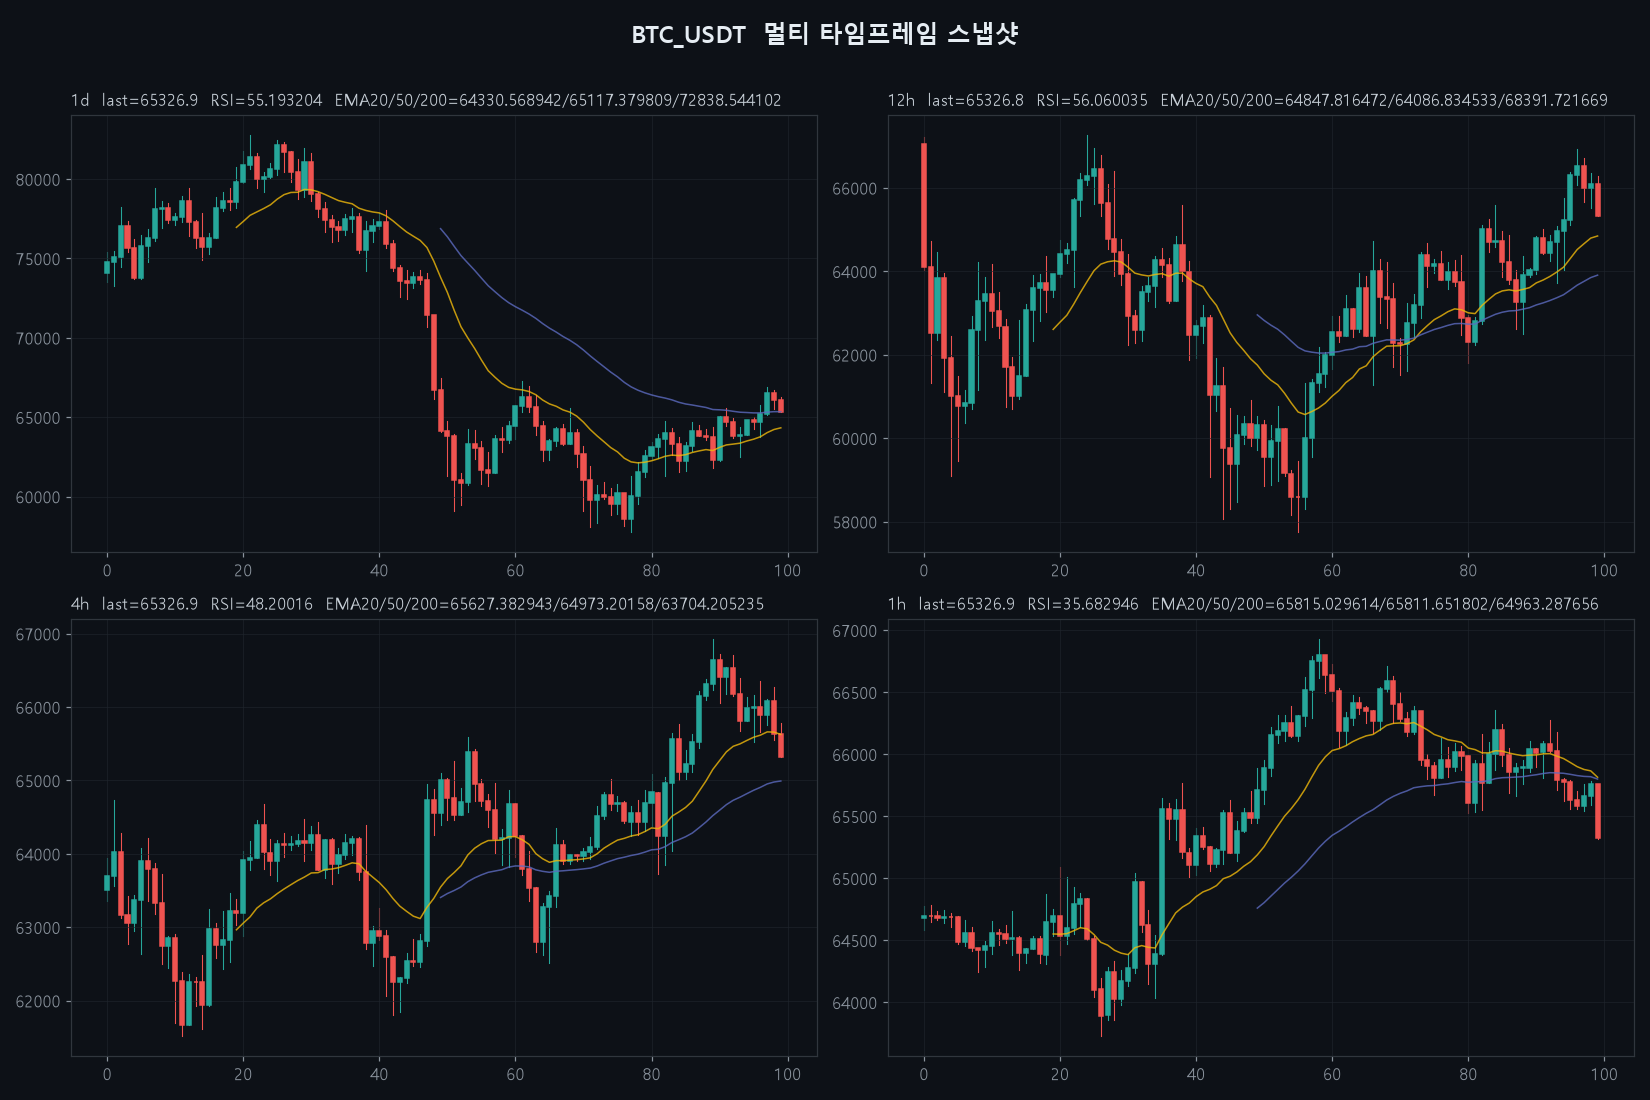The height and width of the screenshot is (1100, 1650).
Task: Click the 64000 label on the 12h chart
Action: [855, 272]
